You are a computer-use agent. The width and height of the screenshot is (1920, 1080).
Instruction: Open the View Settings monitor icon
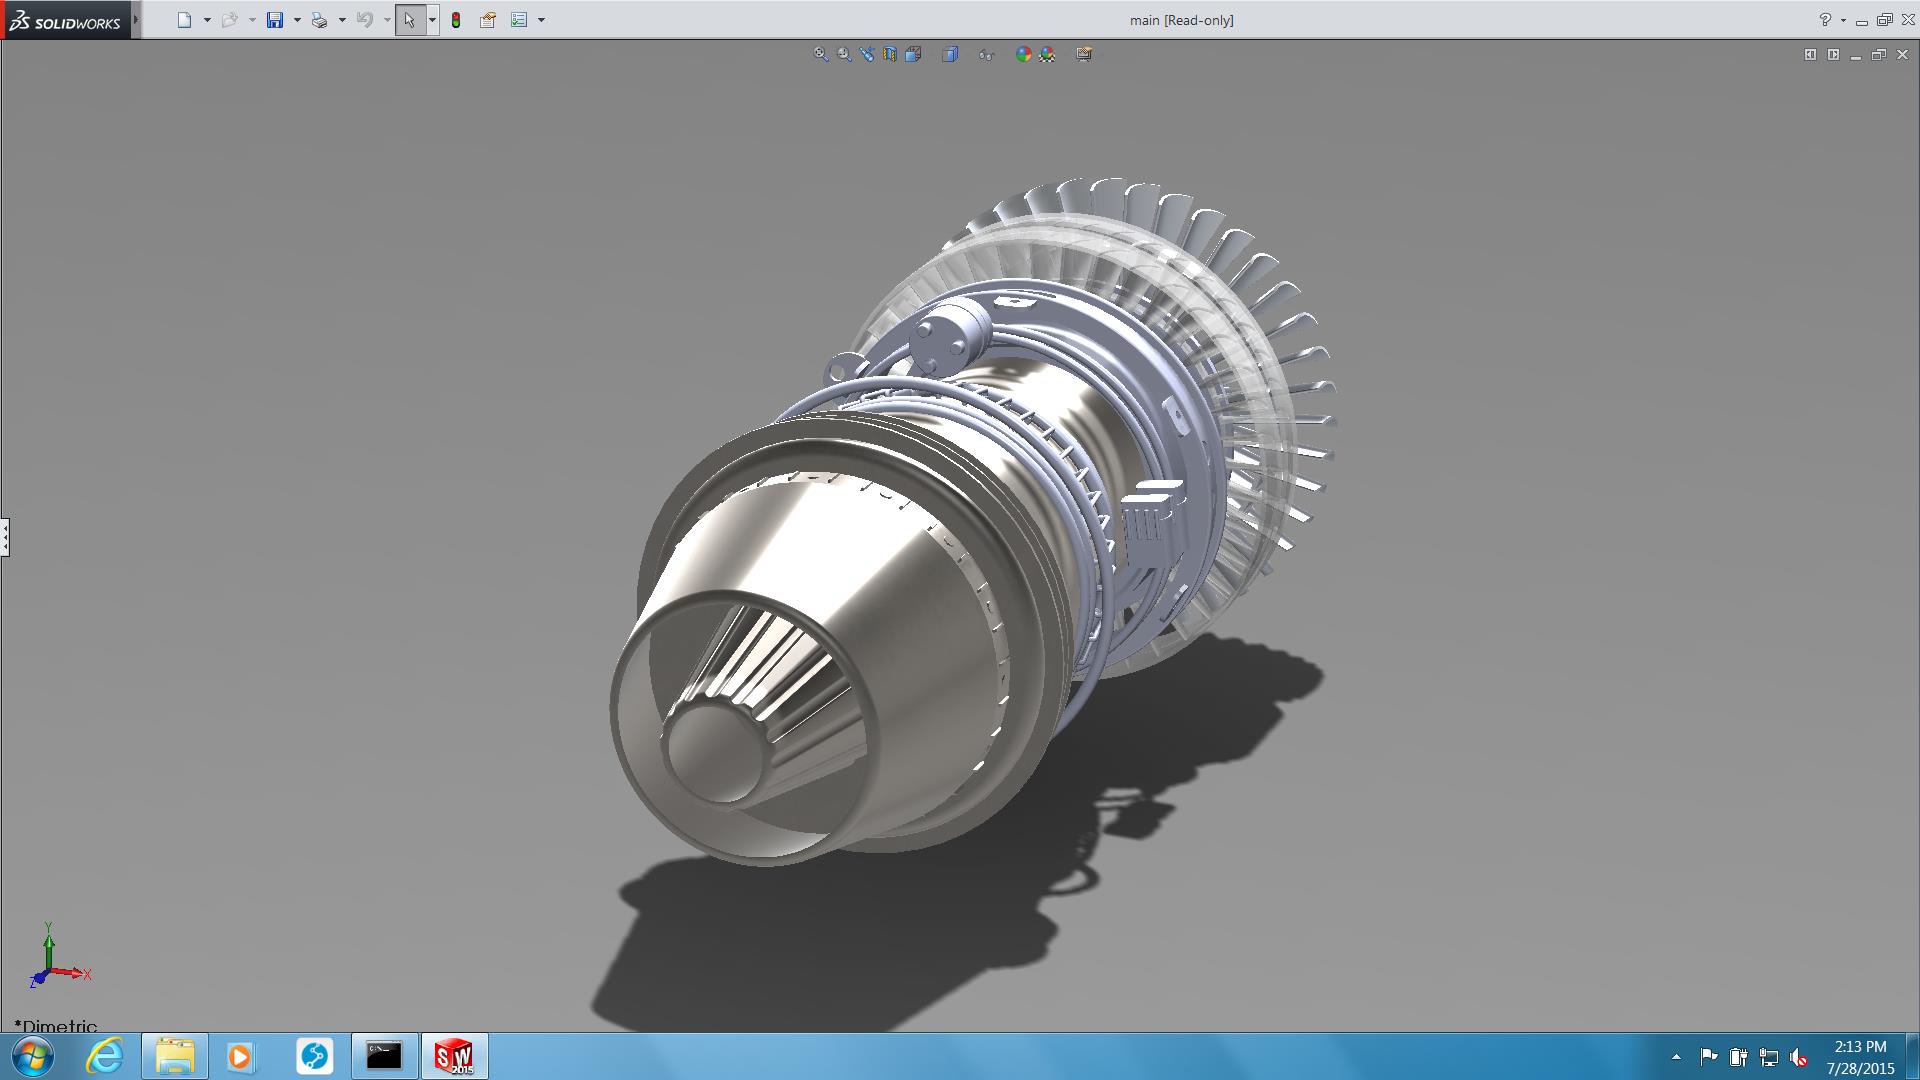(1084, 54)
